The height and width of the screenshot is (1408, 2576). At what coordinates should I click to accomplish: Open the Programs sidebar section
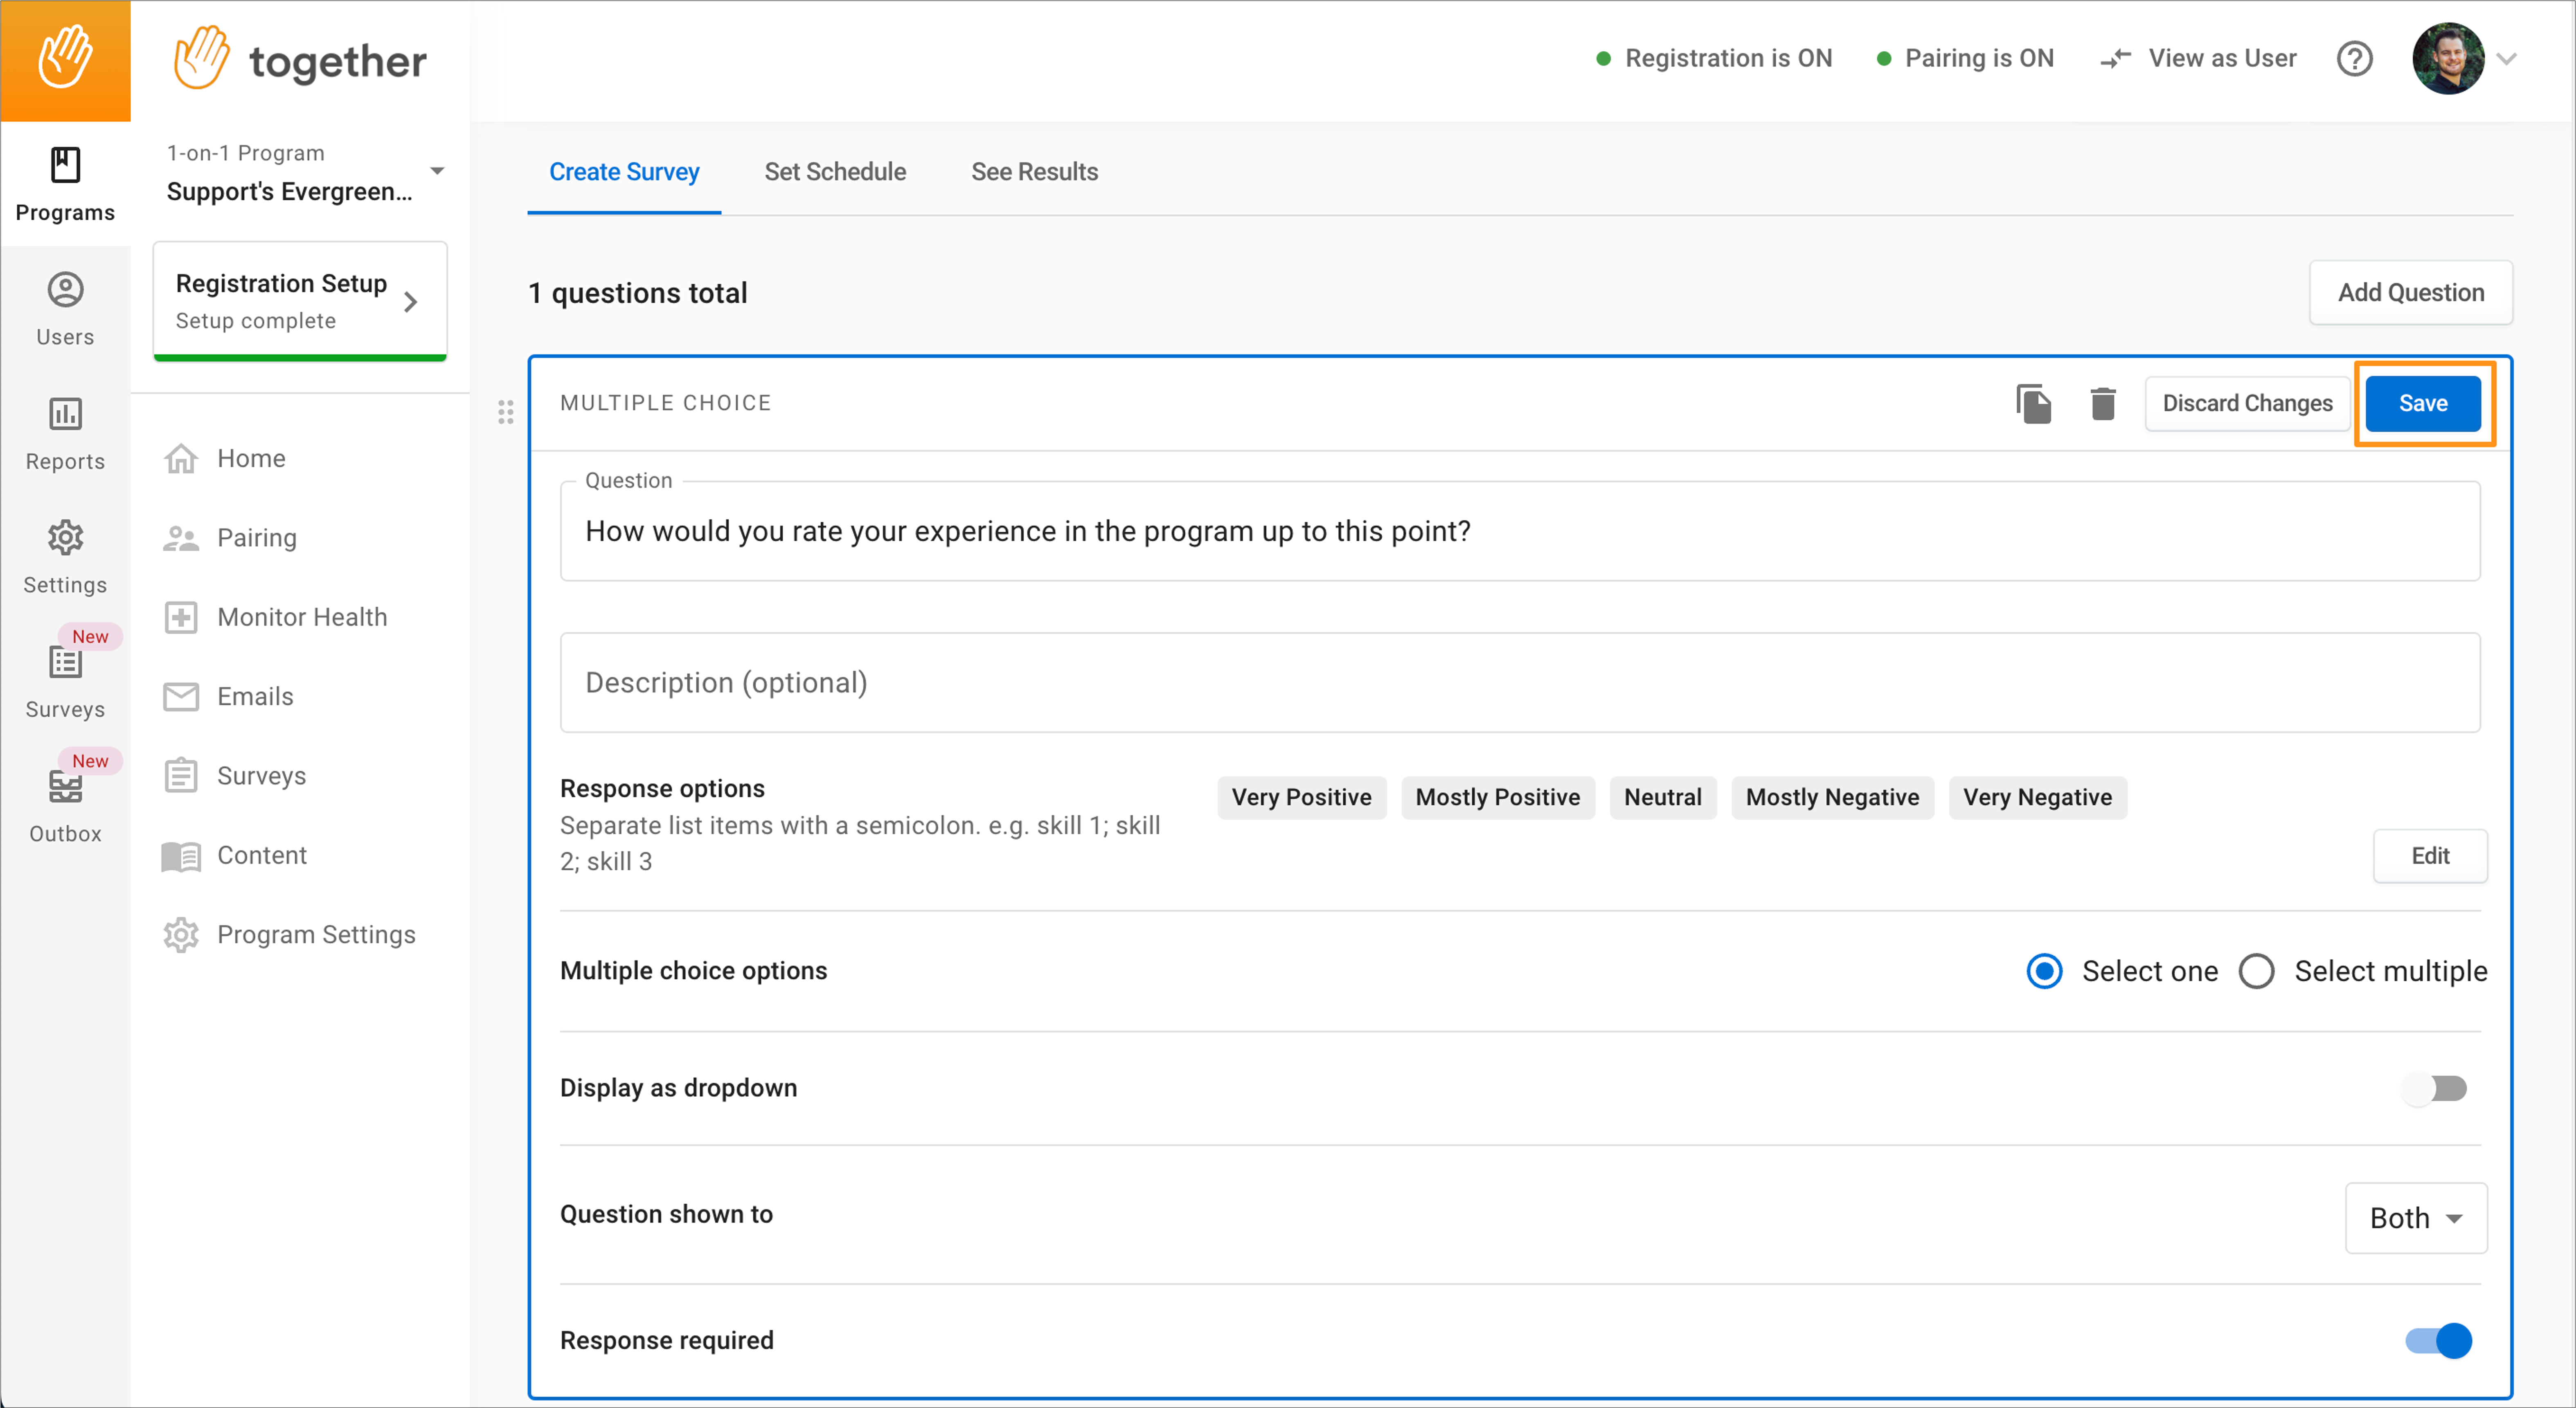65,185
